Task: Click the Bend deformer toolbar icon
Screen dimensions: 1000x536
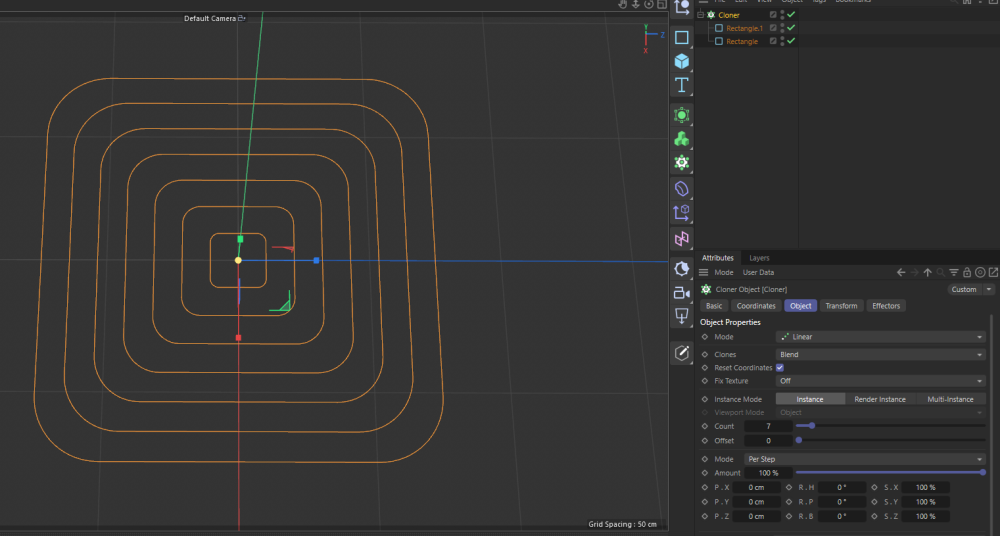Action: 681,189
